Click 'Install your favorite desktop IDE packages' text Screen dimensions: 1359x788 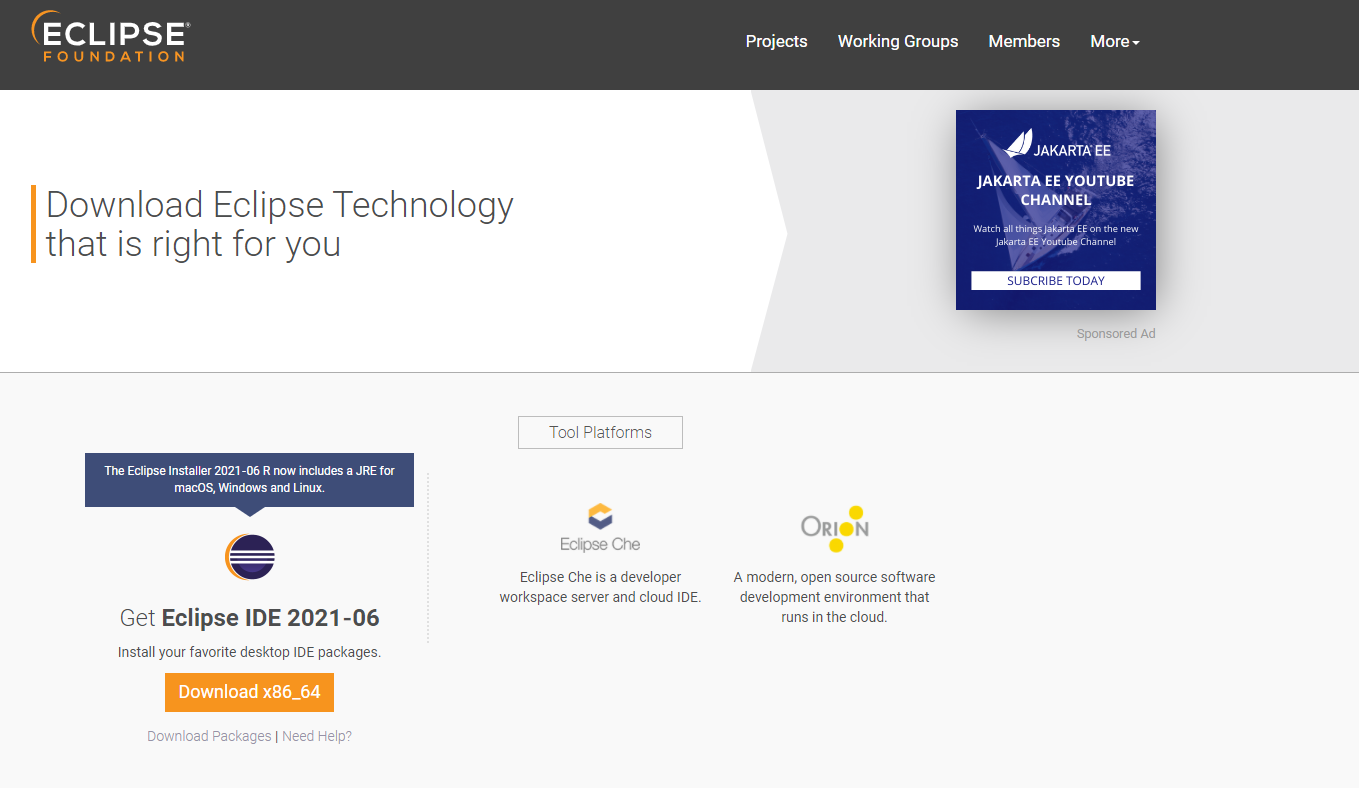(x=250, y=652)
